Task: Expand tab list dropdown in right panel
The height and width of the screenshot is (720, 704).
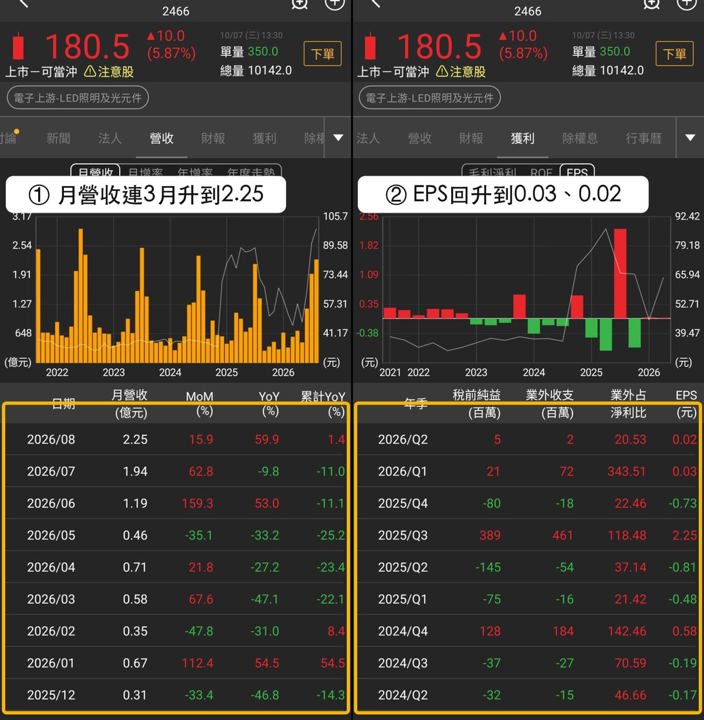Action: [x=690, y=138]
